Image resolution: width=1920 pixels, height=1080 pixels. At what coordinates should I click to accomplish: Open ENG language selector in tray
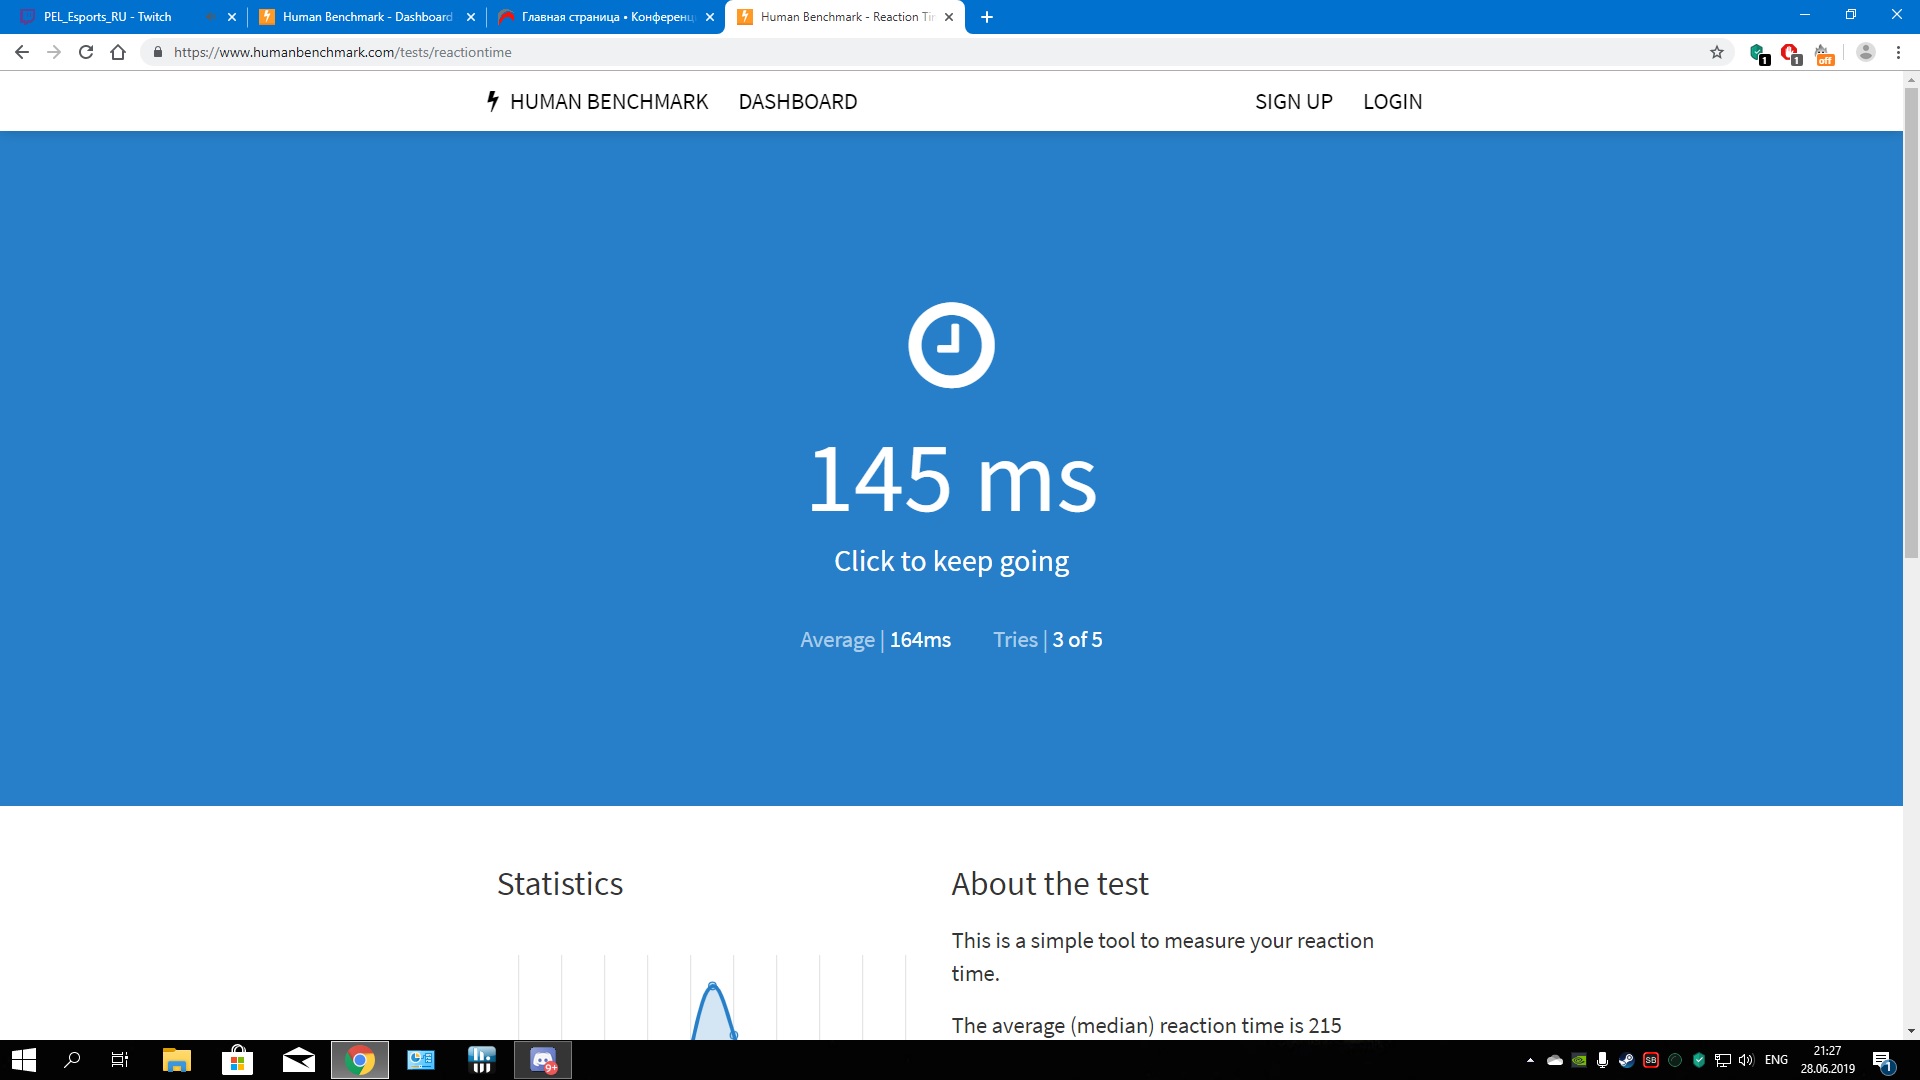click(1776, 1060)
